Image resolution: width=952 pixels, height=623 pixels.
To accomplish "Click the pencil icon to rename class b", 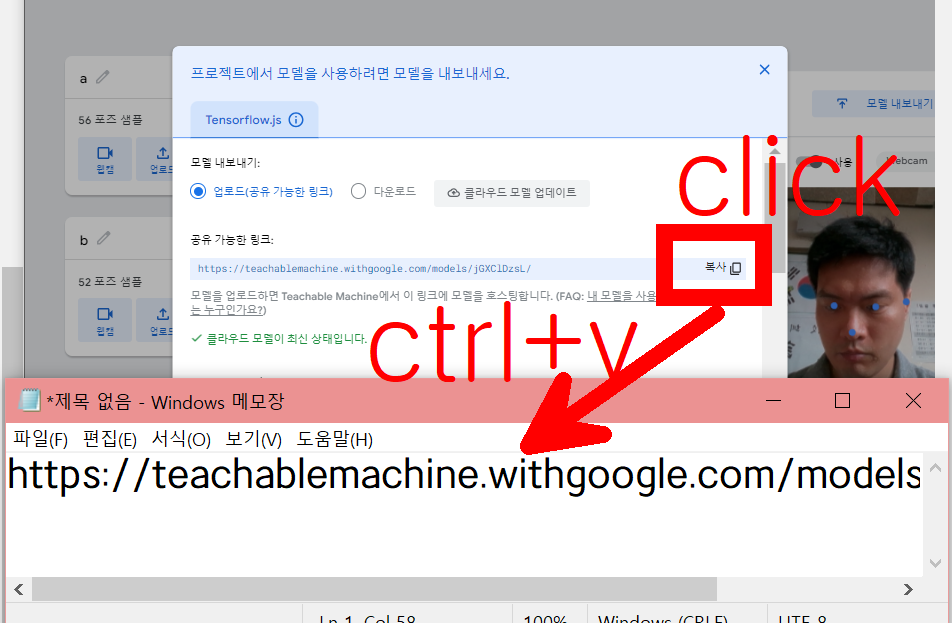I will coord(104,239).
